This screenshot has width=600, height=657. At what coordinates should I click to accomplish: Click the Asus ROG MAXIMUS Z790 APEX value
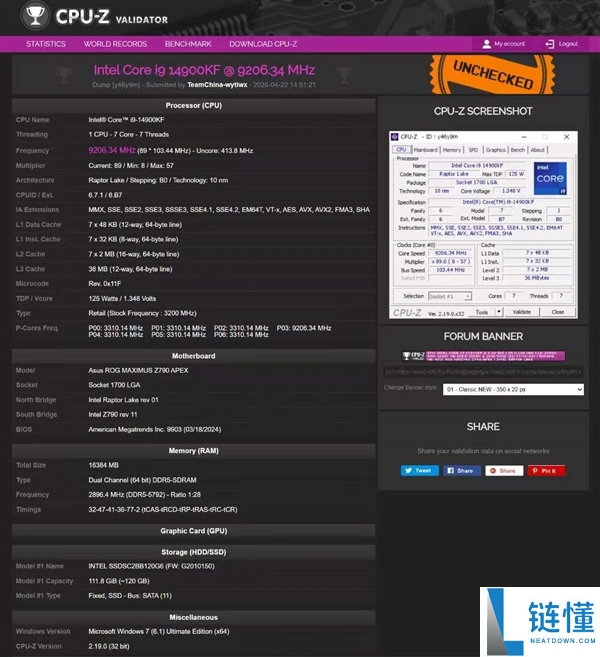click(x=138, y=370)
